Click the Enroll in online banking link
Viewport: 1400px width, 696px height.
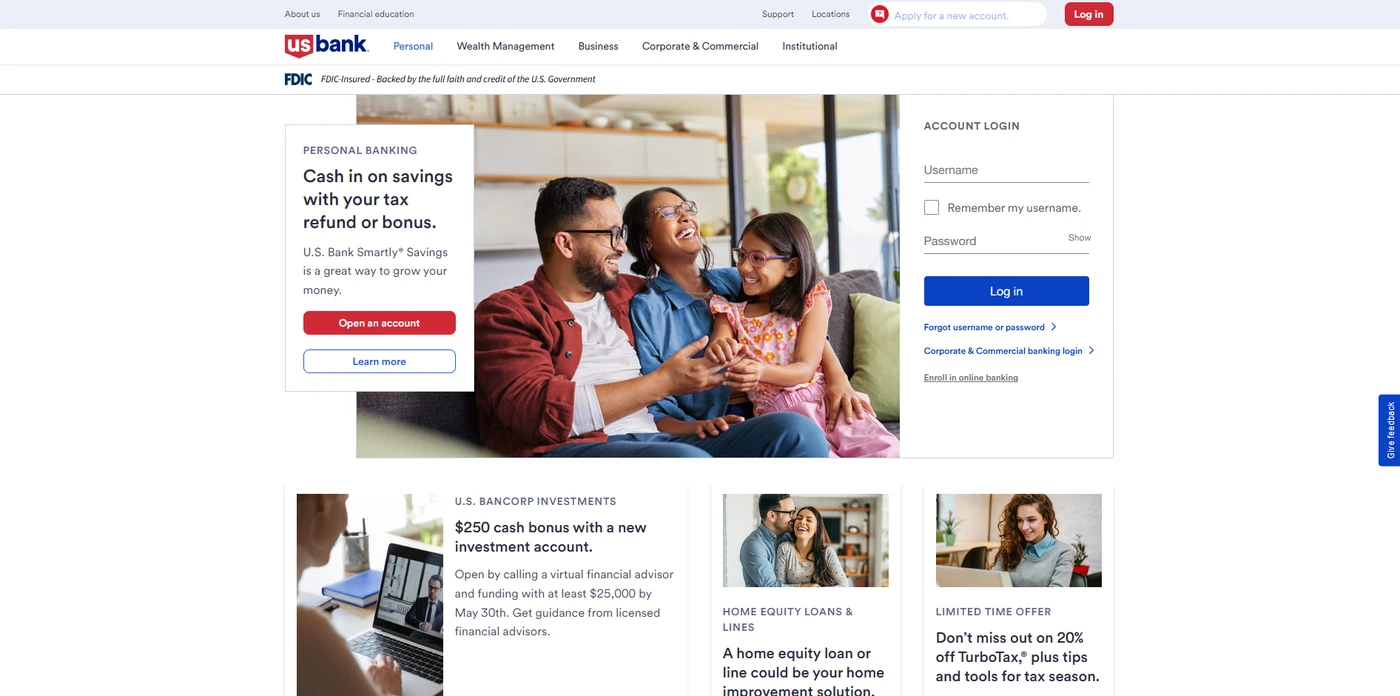click(971, 378)
